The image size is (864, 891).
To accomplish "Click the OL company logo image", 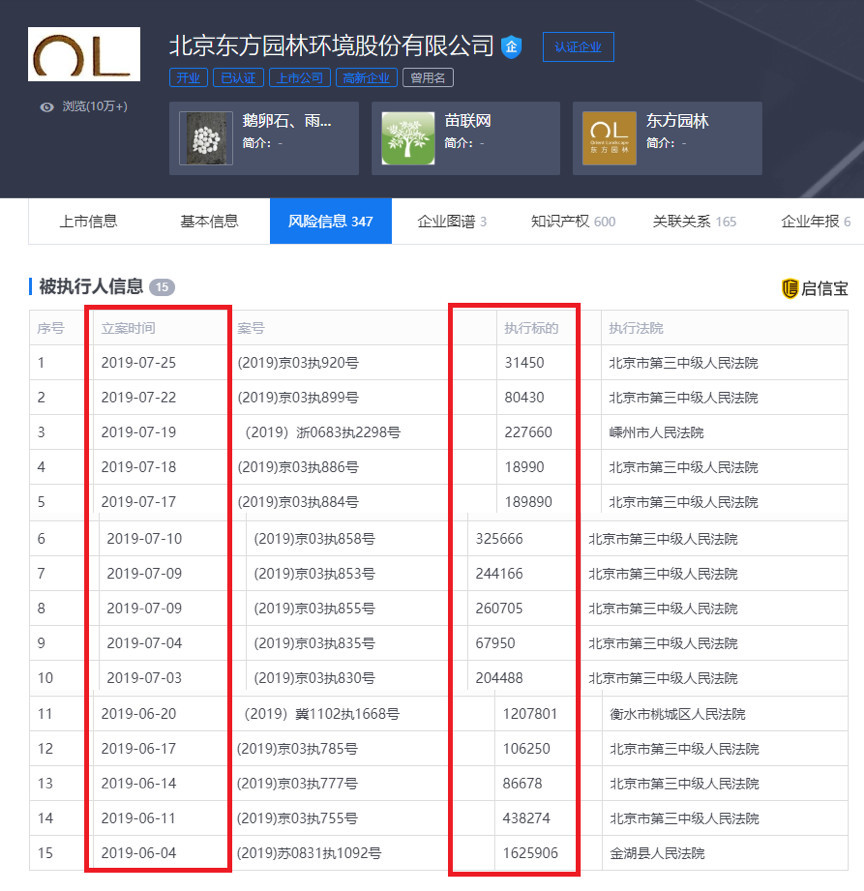I will click(84, 54).
